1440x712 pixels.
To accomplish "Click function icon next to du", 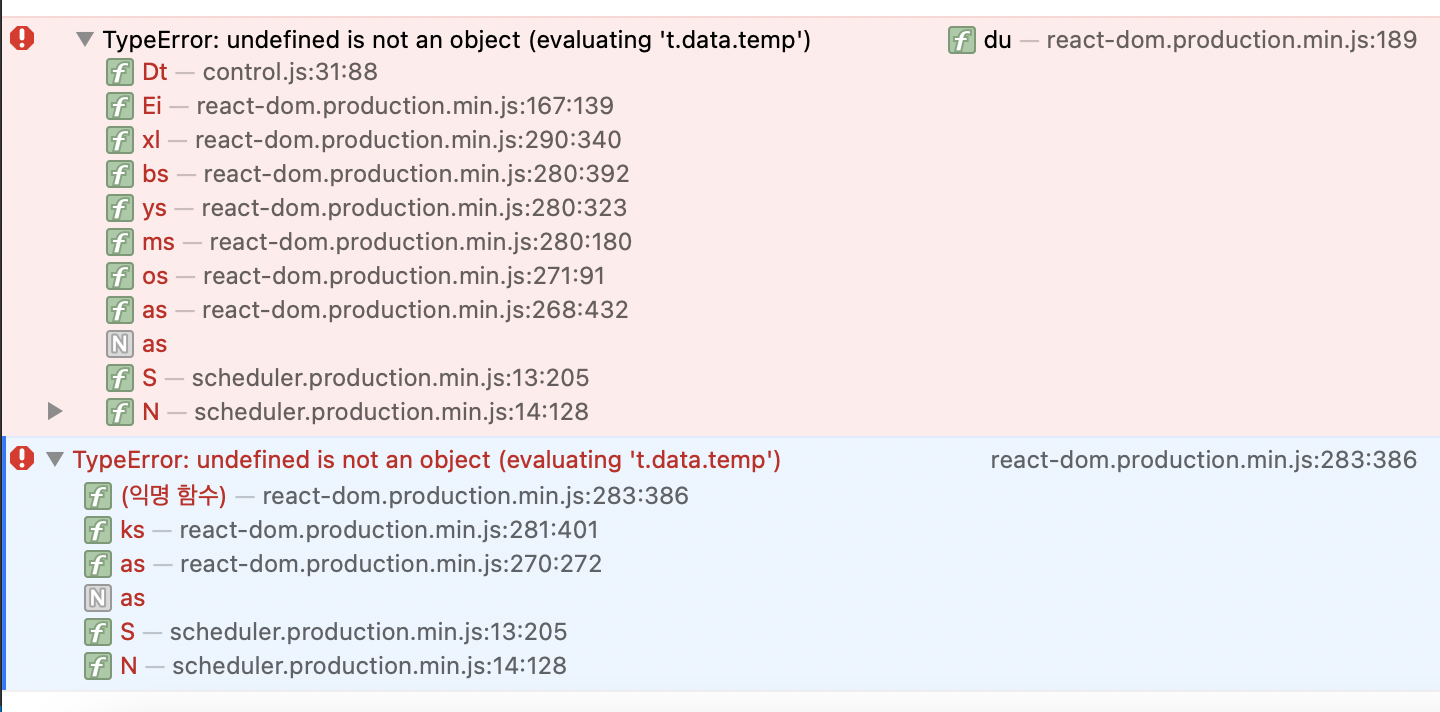I will coord(962,40).
